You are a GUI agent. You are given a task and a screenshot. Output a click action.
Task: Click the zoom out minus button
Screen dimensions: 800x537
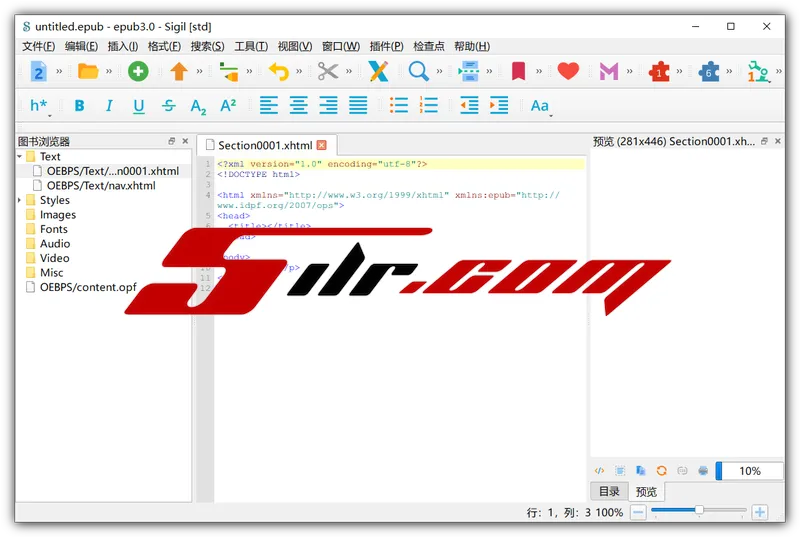tap(638, 512)
